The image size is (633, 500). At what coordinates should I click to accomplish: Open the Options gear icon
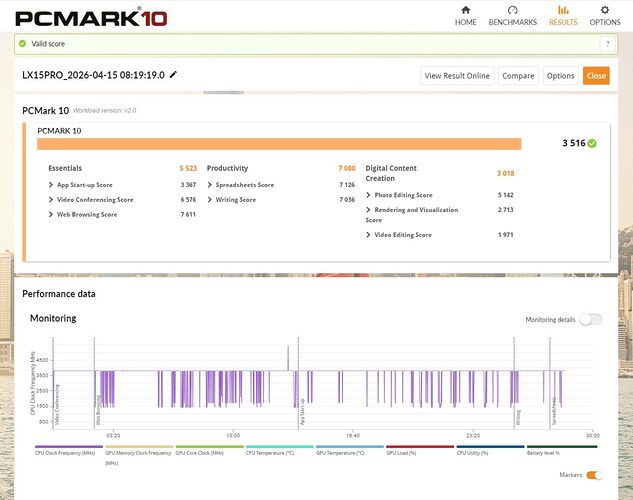[x=604, y=10]
